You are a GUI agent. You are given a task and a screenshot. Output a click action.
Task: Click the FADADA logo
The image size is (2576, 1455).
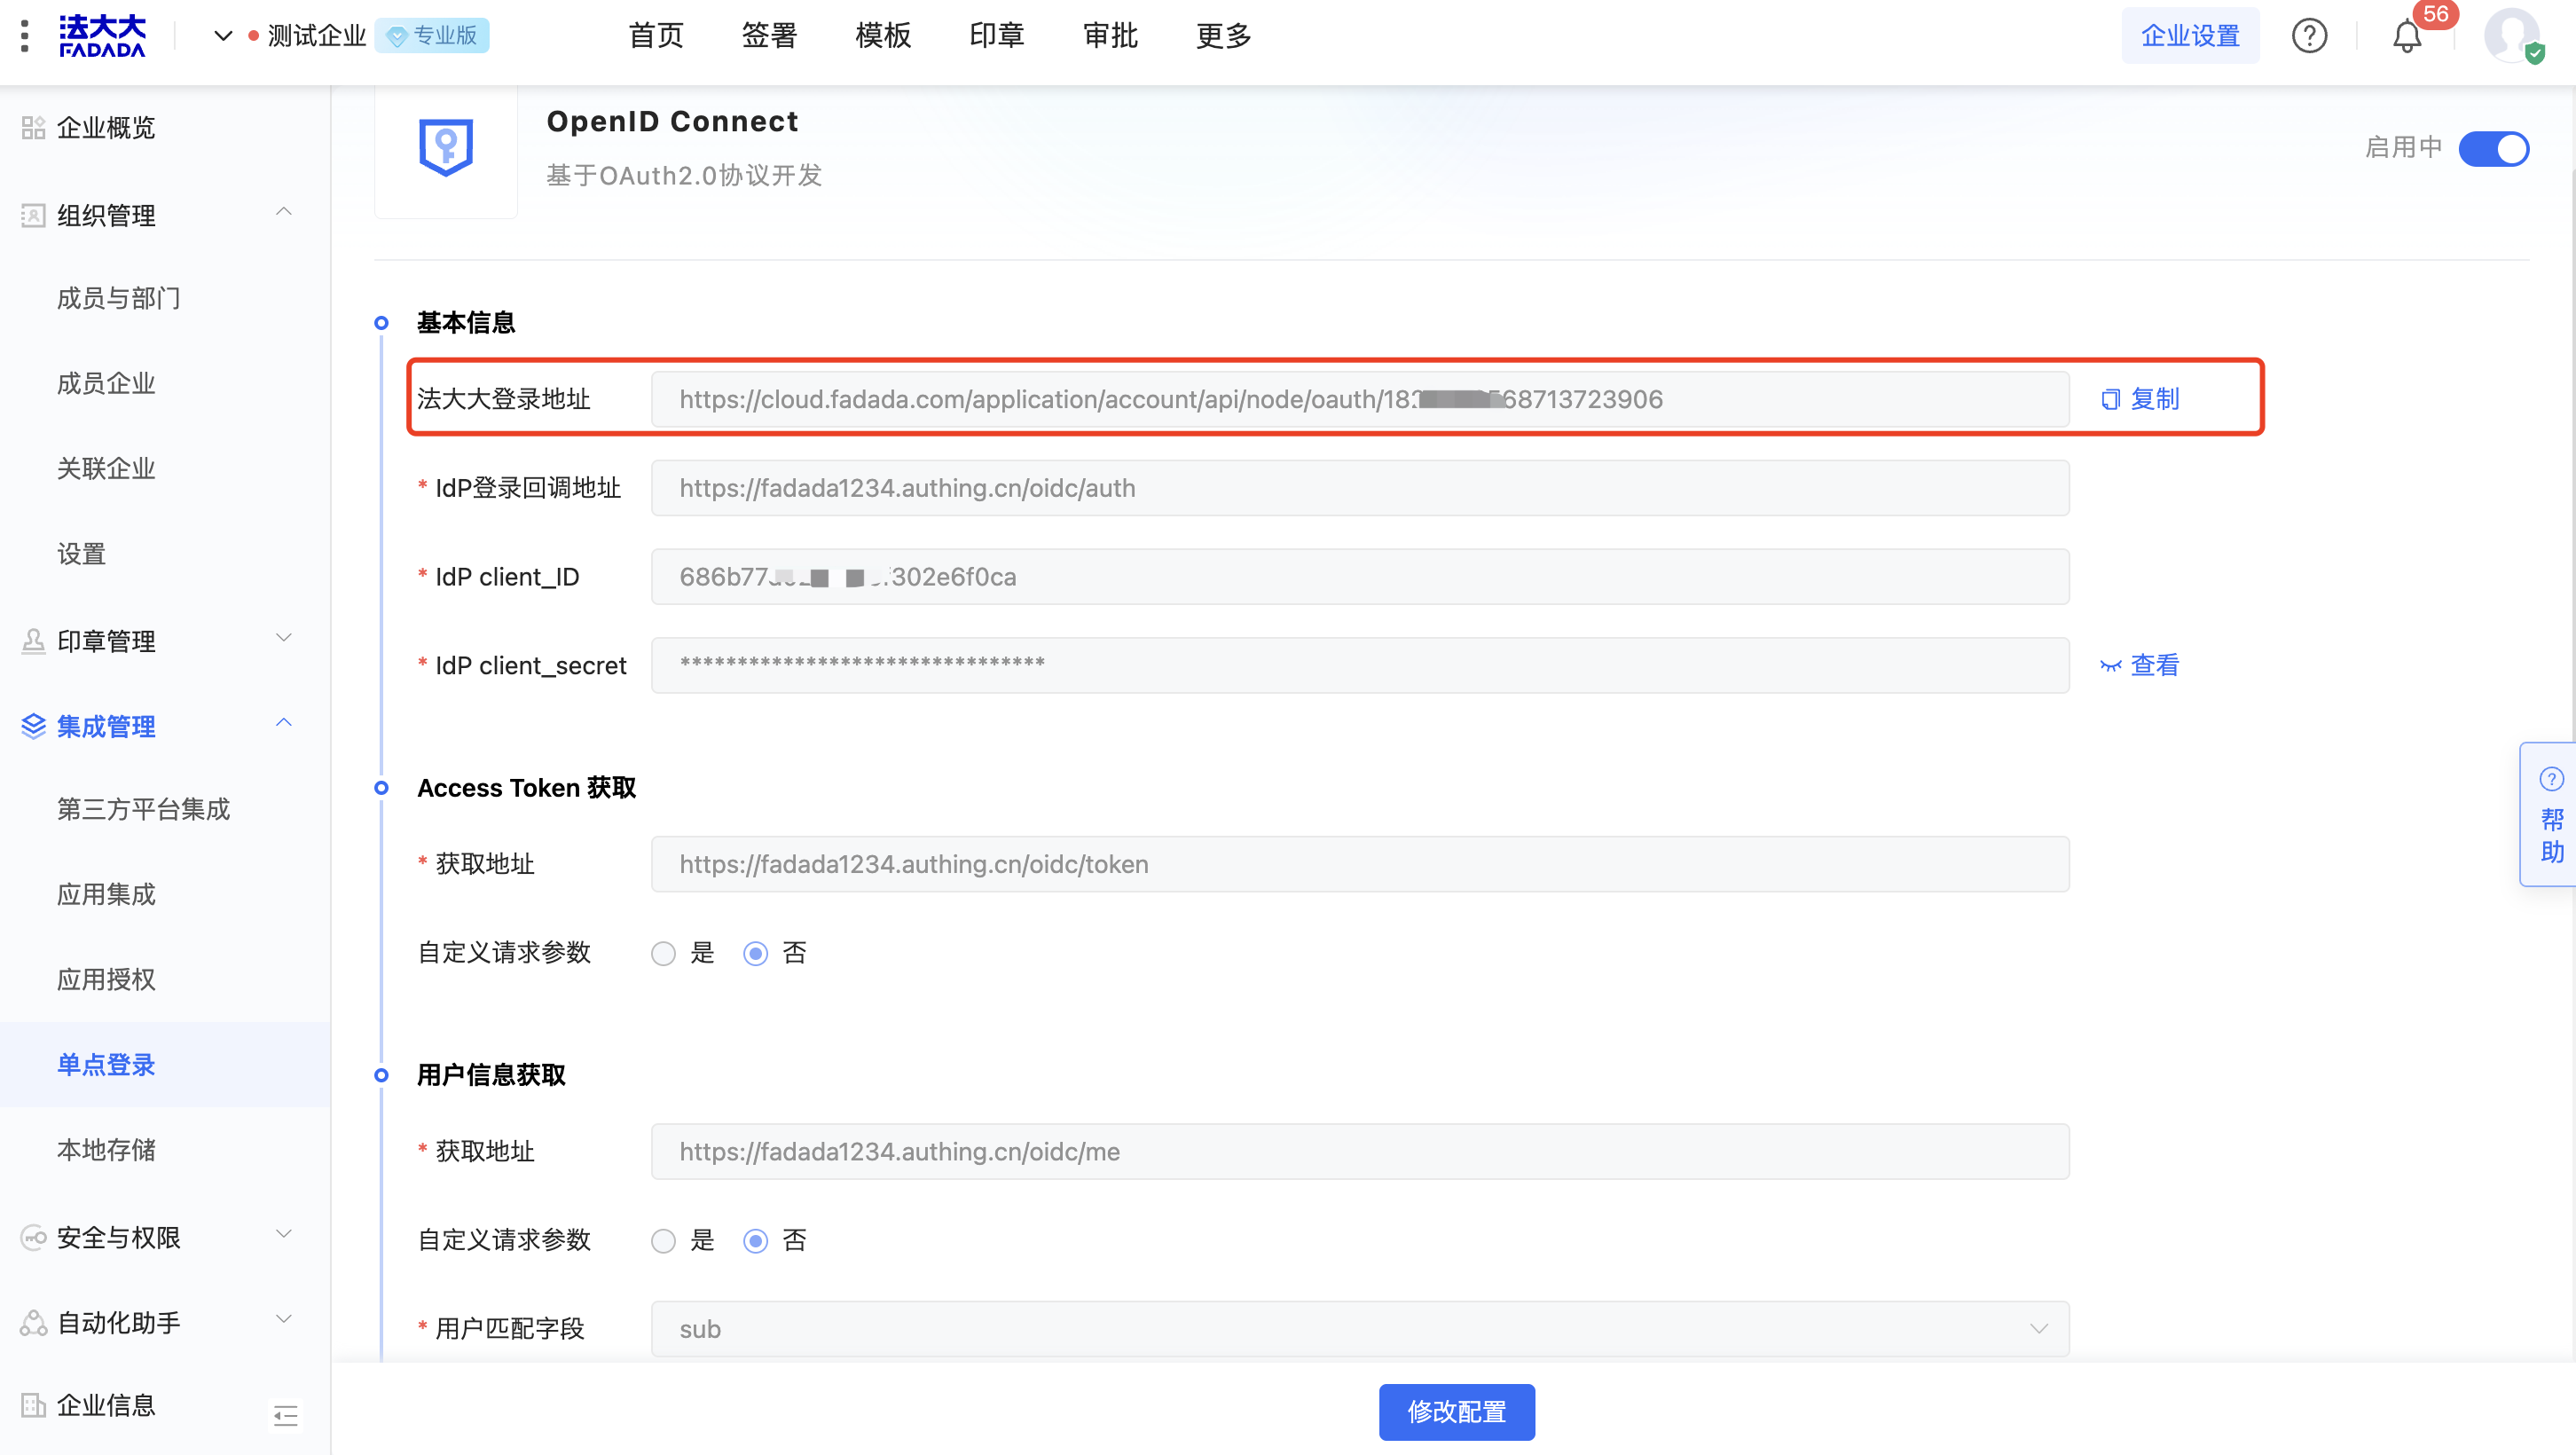(x=102, y=36)
